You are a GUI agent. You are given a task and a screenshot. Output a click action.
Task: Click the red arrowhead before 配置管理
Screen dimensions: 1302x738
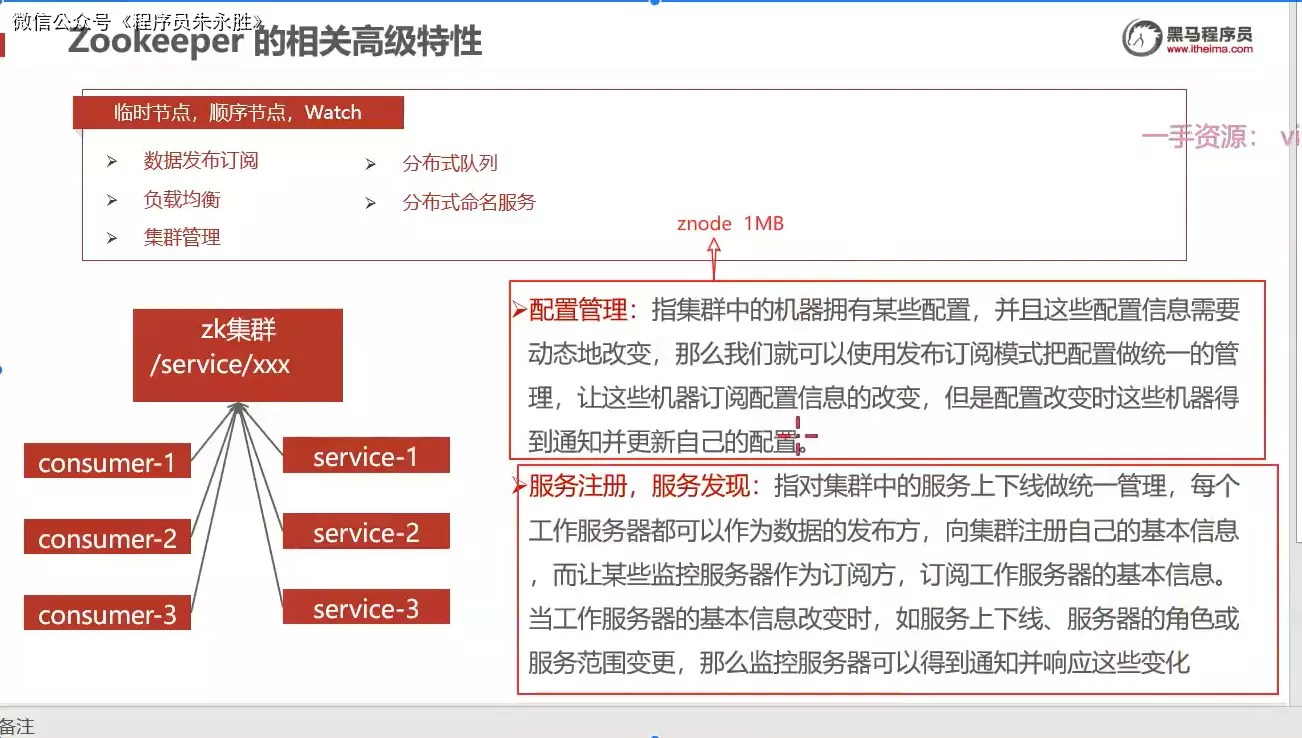[x=519, y=311]
